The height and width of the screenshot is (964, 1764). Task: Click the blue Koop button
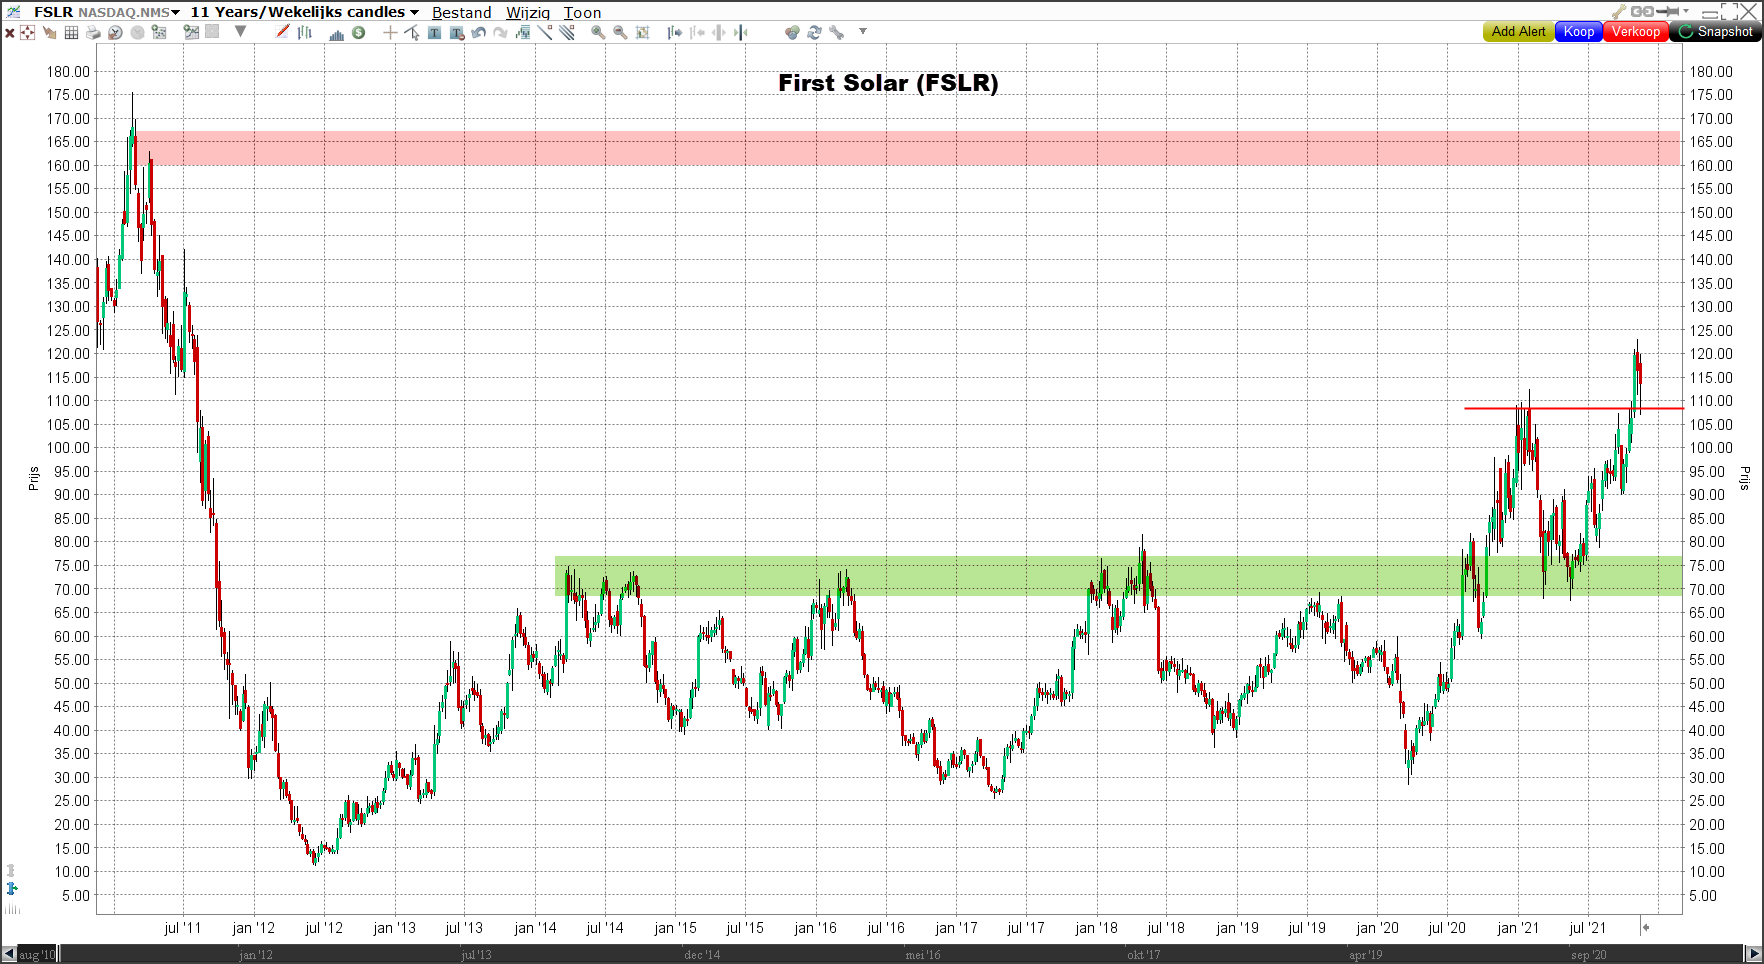1579,32
